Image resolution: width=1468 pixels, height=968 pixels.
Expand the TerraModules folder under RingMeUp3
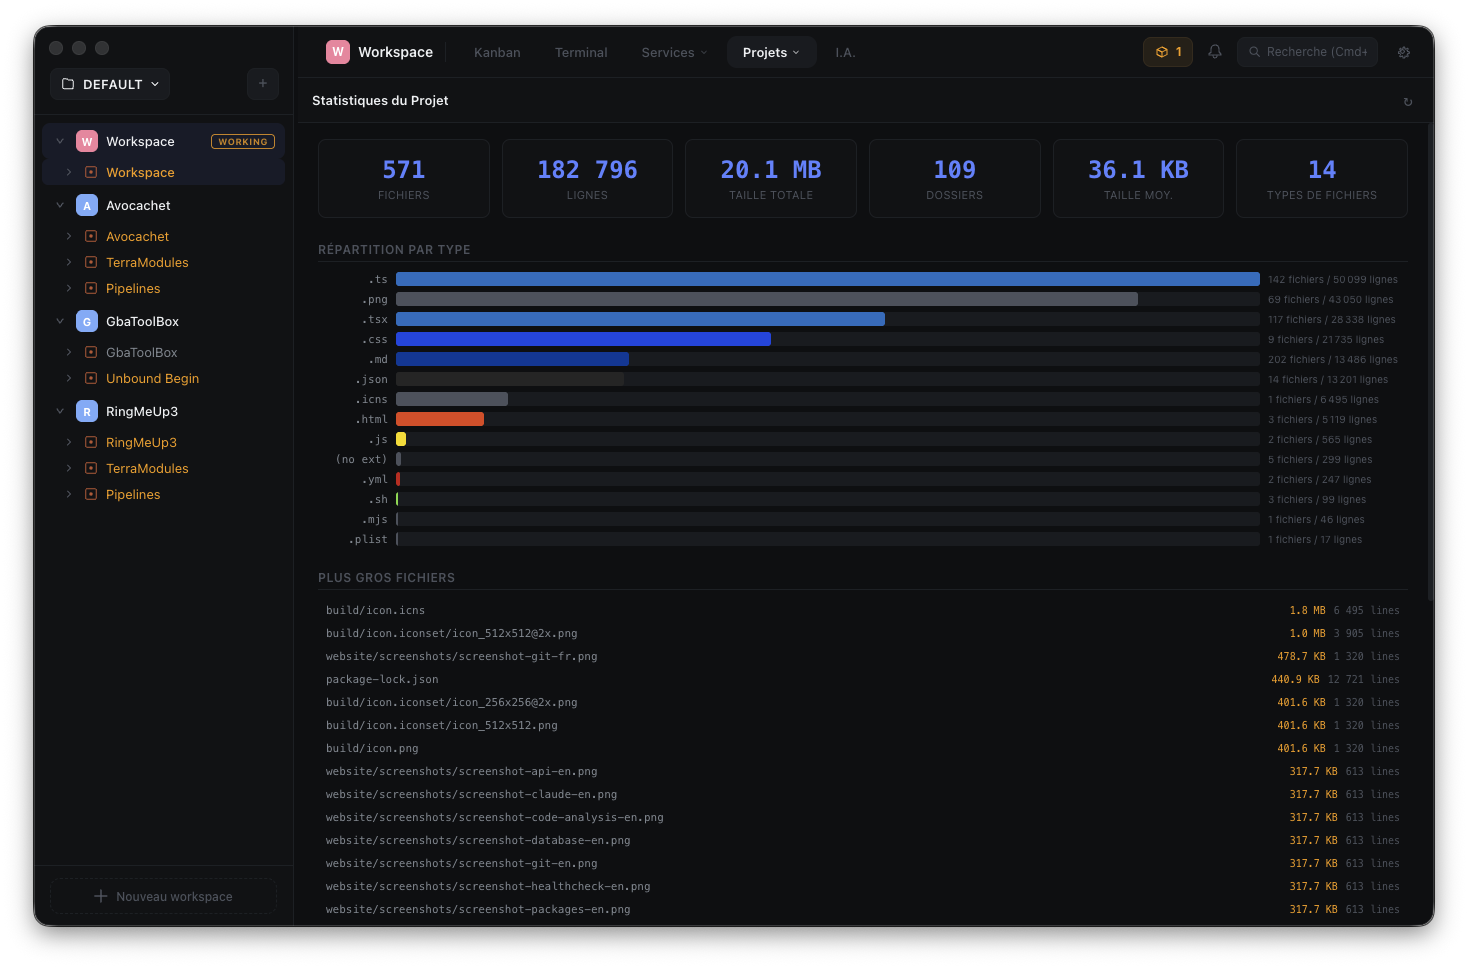pos(68,468)
